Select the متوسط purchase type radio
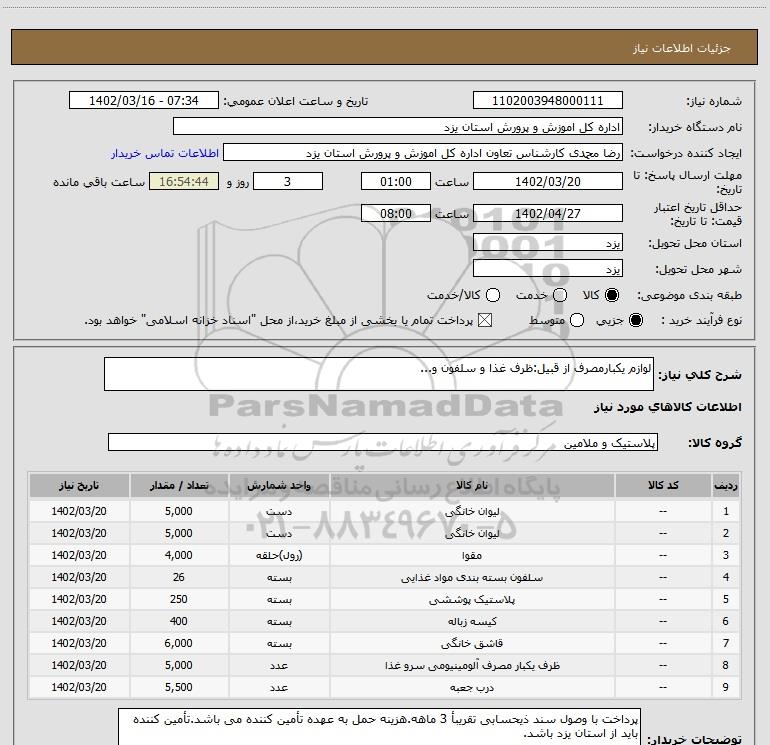 (577, 320)
